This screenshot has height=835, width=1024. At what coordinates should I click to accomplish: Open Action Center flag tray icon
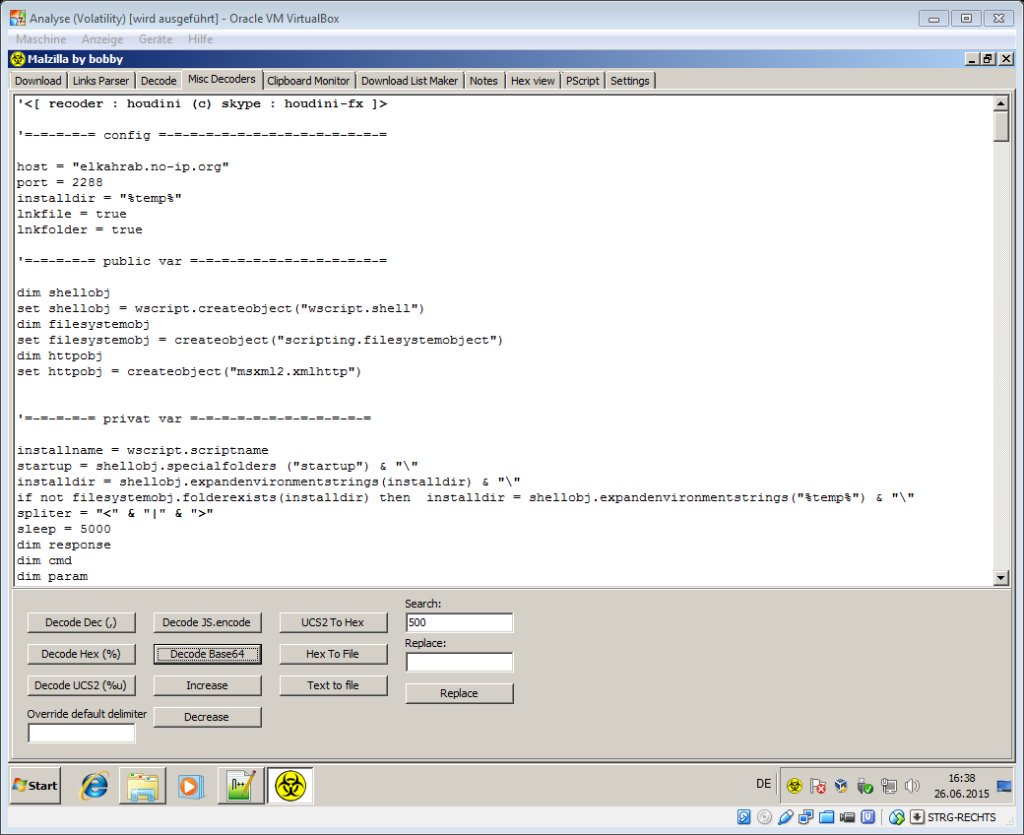tap(818, 785)
